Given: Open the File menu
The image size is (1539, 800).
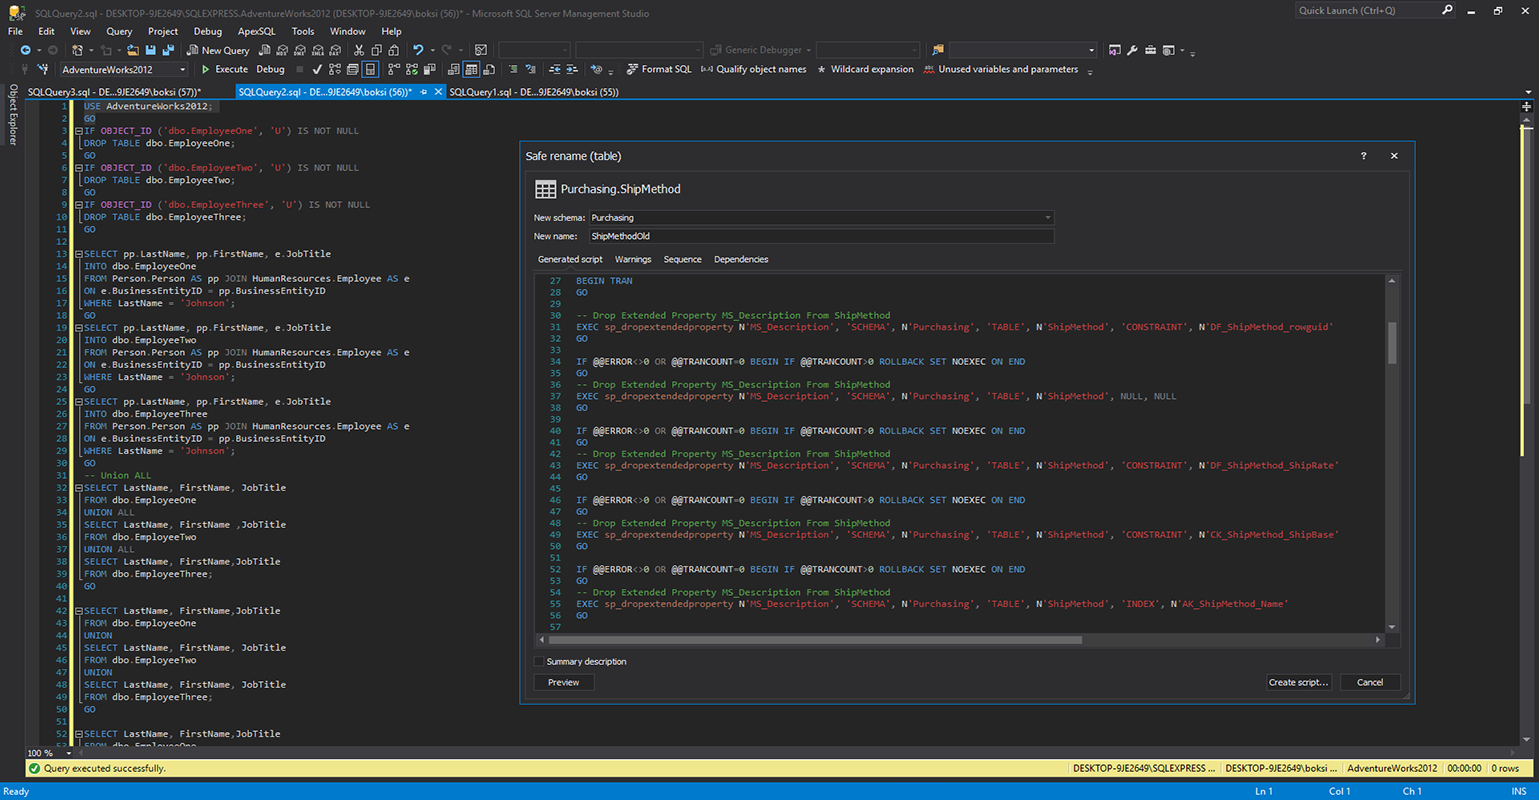Looking at the screenshot, I should 15,31.
